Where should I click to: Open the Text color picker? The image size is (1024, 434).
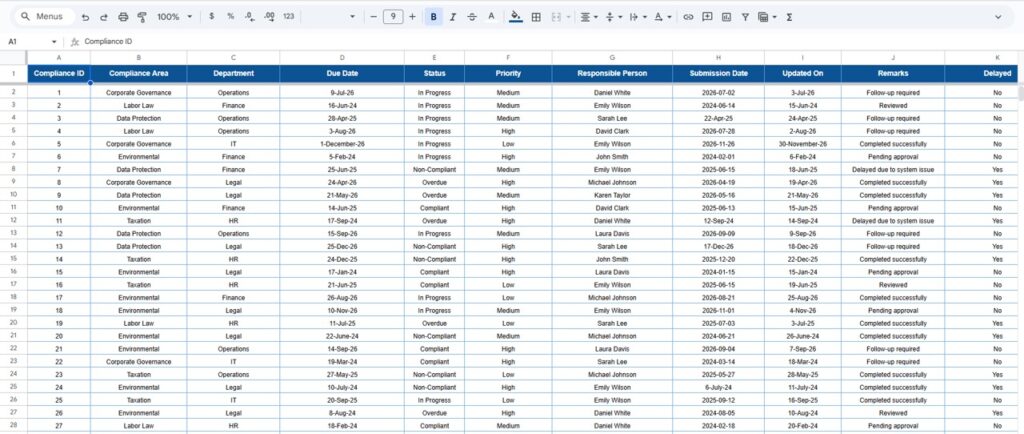click(491, 17)
